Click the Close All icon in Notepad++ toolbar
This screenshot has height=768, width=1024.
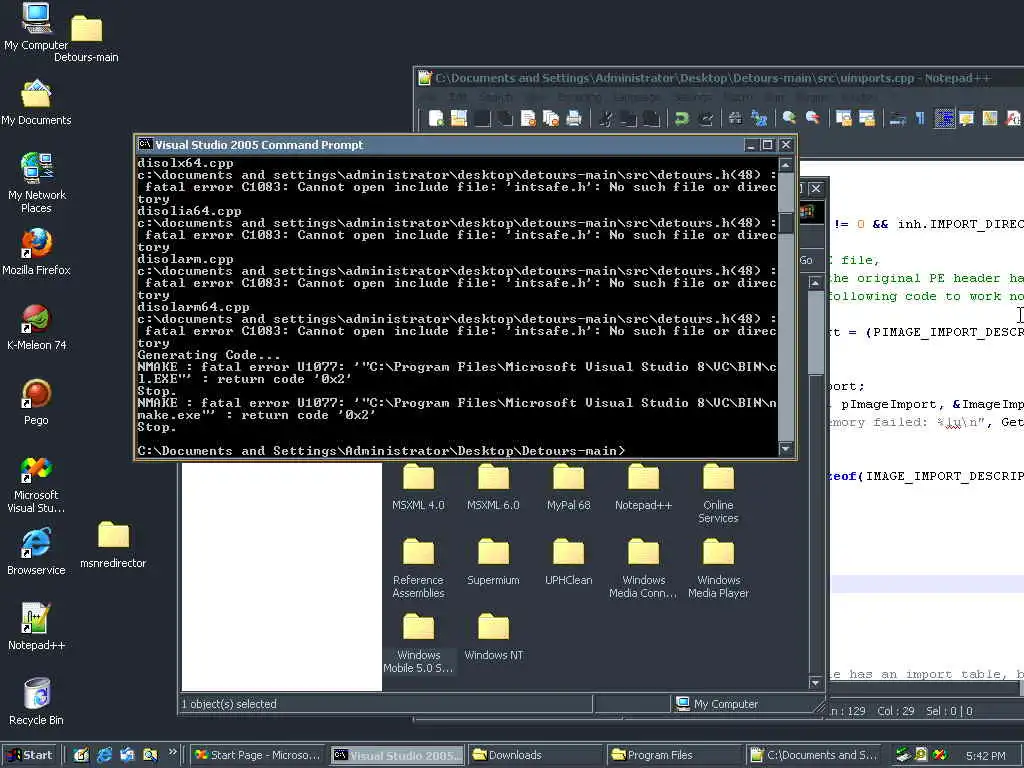point(551,118)
